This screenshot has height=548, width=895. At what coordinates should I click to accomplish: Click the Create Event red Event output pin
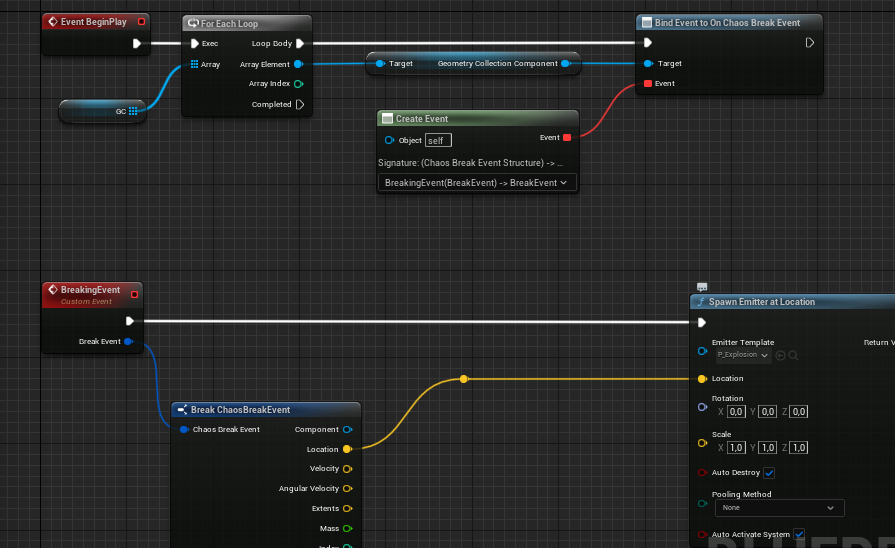[567, 138]
